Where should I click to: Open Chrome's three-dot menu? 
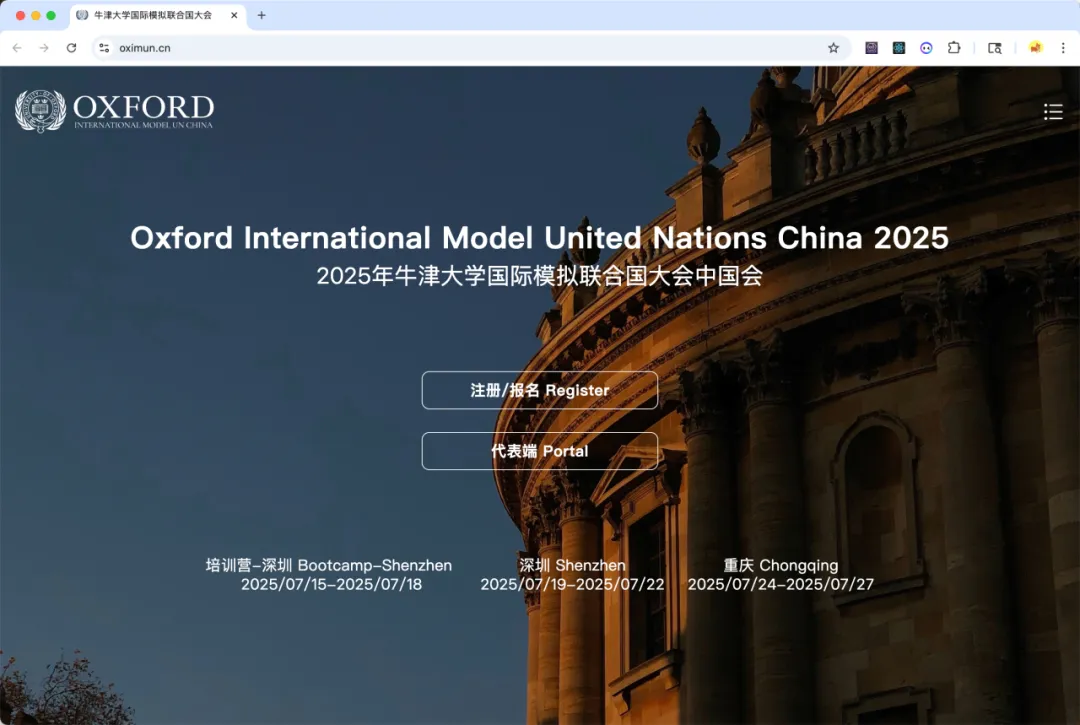tap(1062, 48)
